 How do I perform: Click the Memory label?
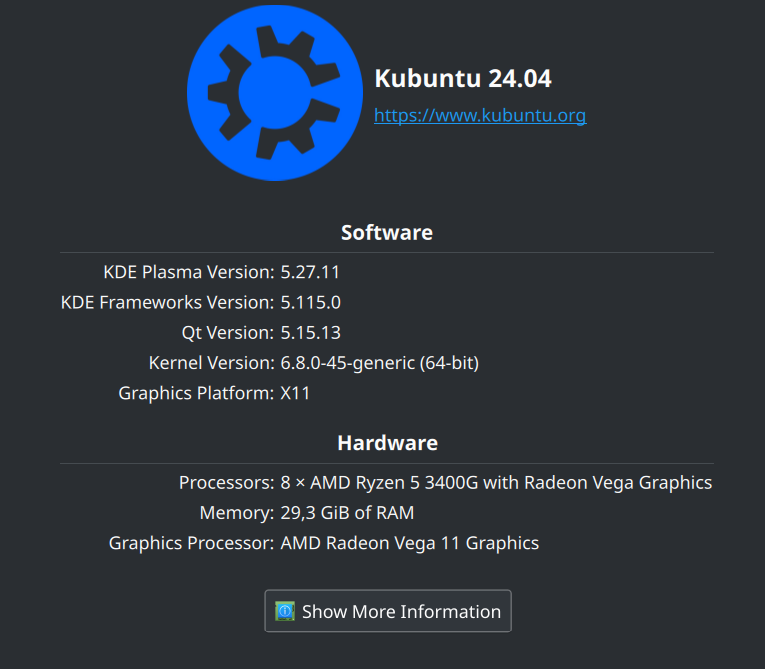(x=237, y=513)
